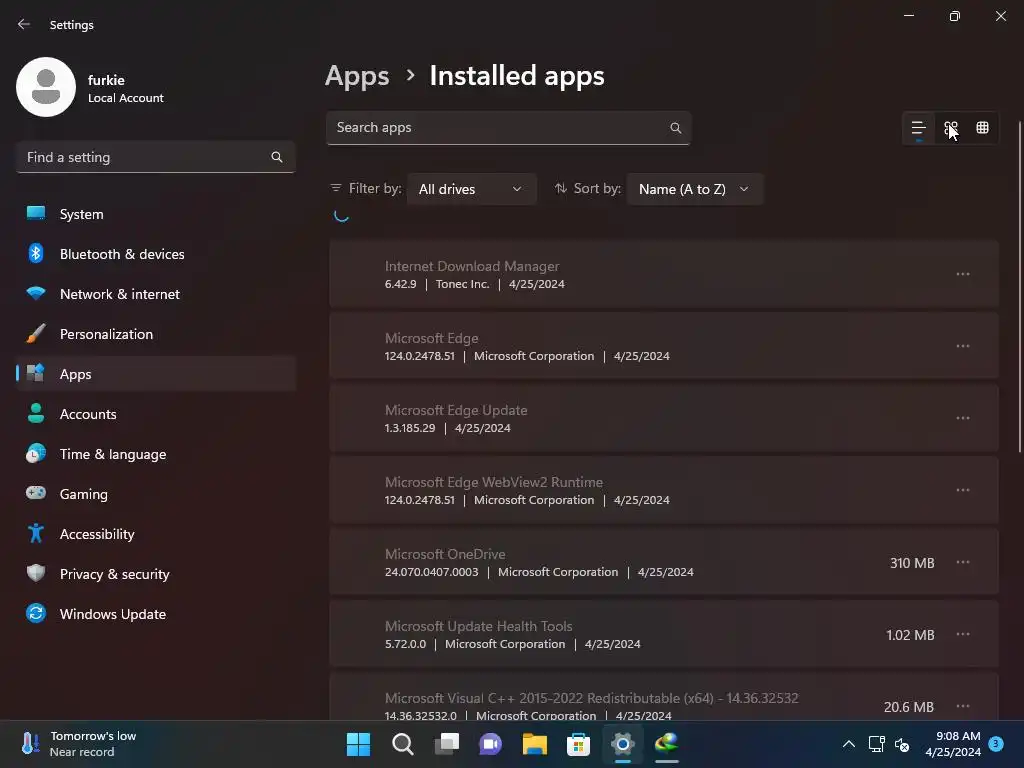Open taskbar Search
The width and height of the screenshot is (1024, 768).
click(402, 744)
